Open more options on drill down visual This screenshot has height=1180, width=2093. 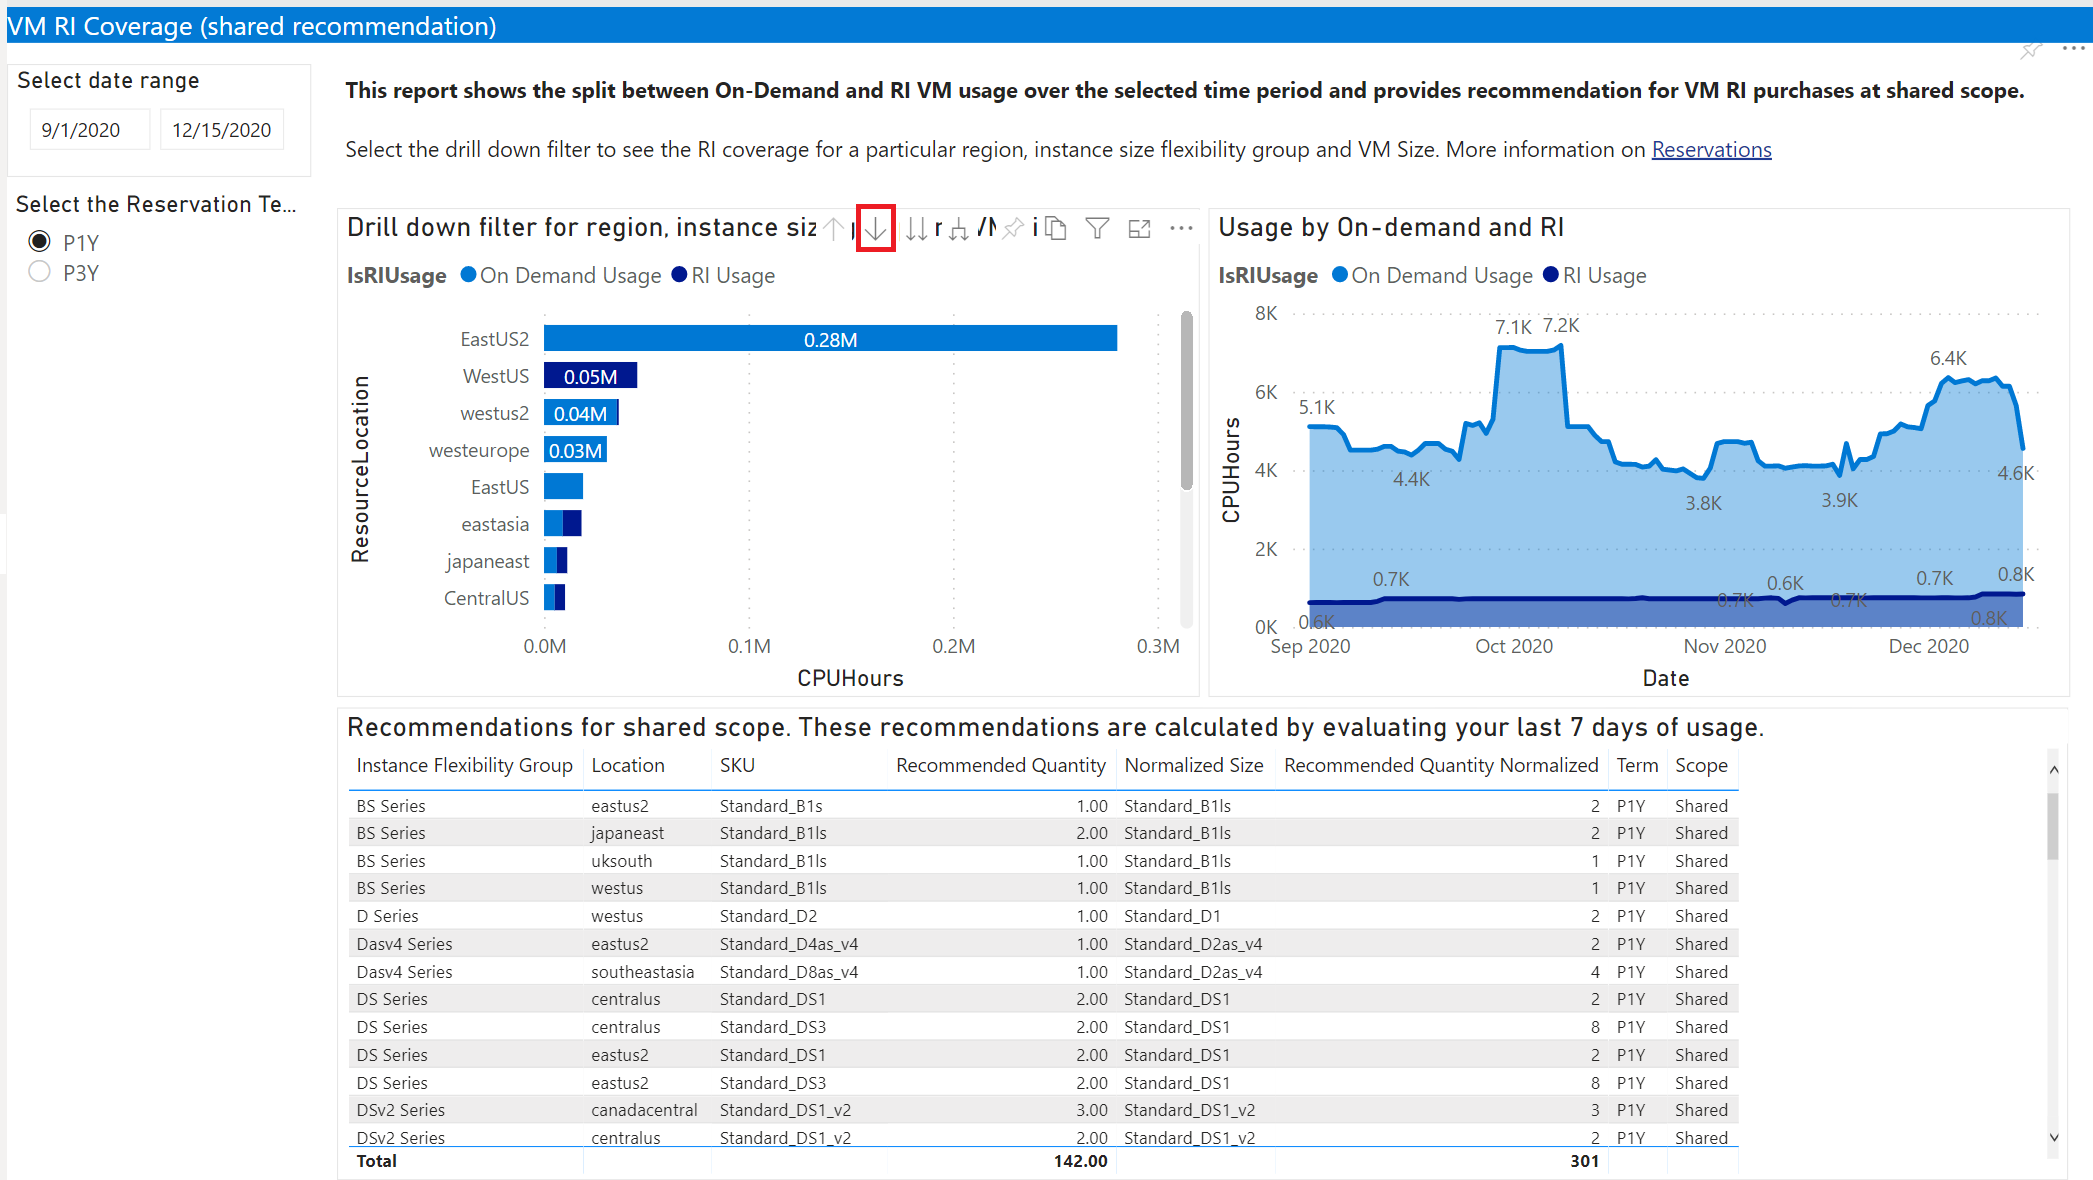(1181, 229)
